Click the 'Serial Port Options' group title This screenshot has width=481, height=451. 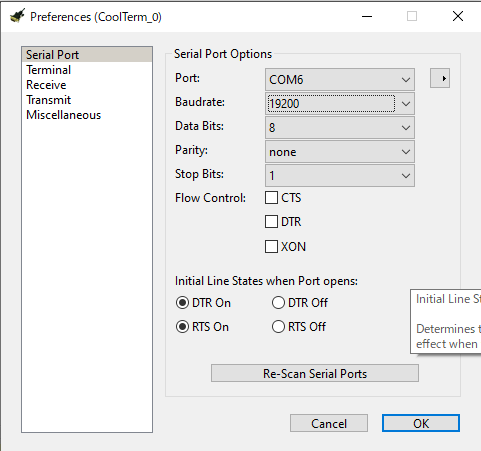pyautogui.click(x=223, y=54)
